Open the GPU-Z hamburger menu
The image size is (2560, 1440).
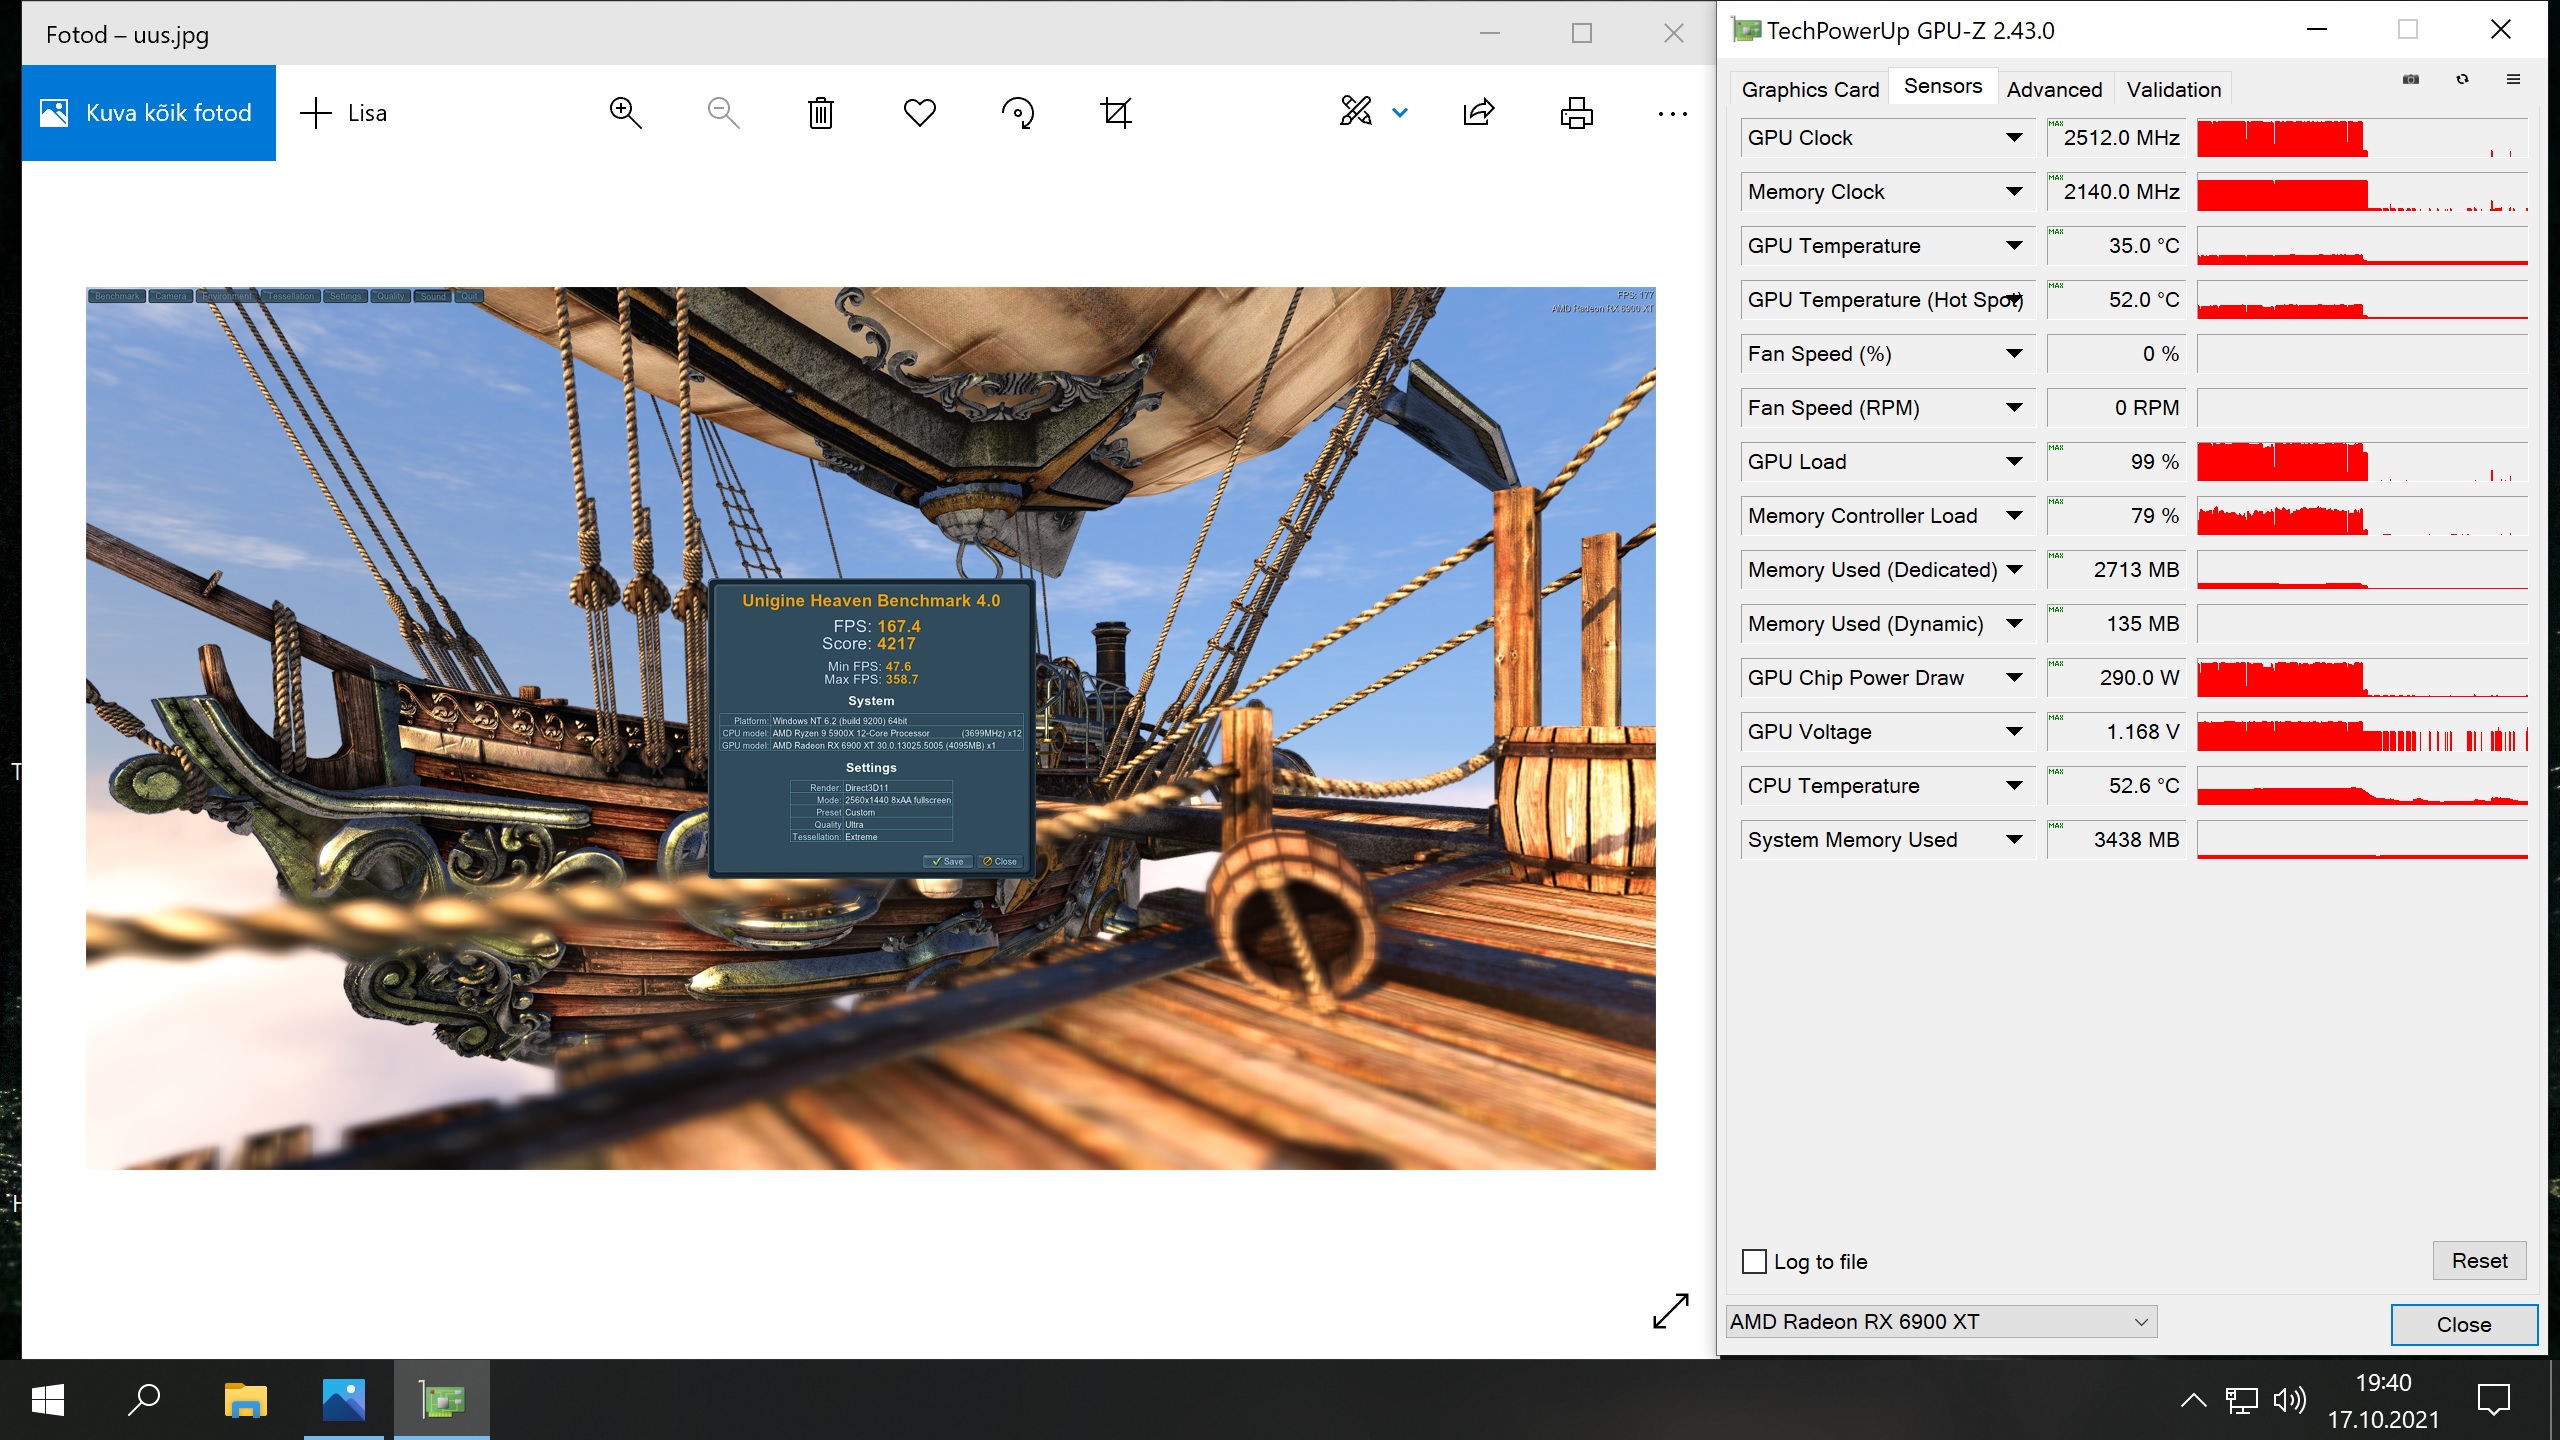(2513, 80)
